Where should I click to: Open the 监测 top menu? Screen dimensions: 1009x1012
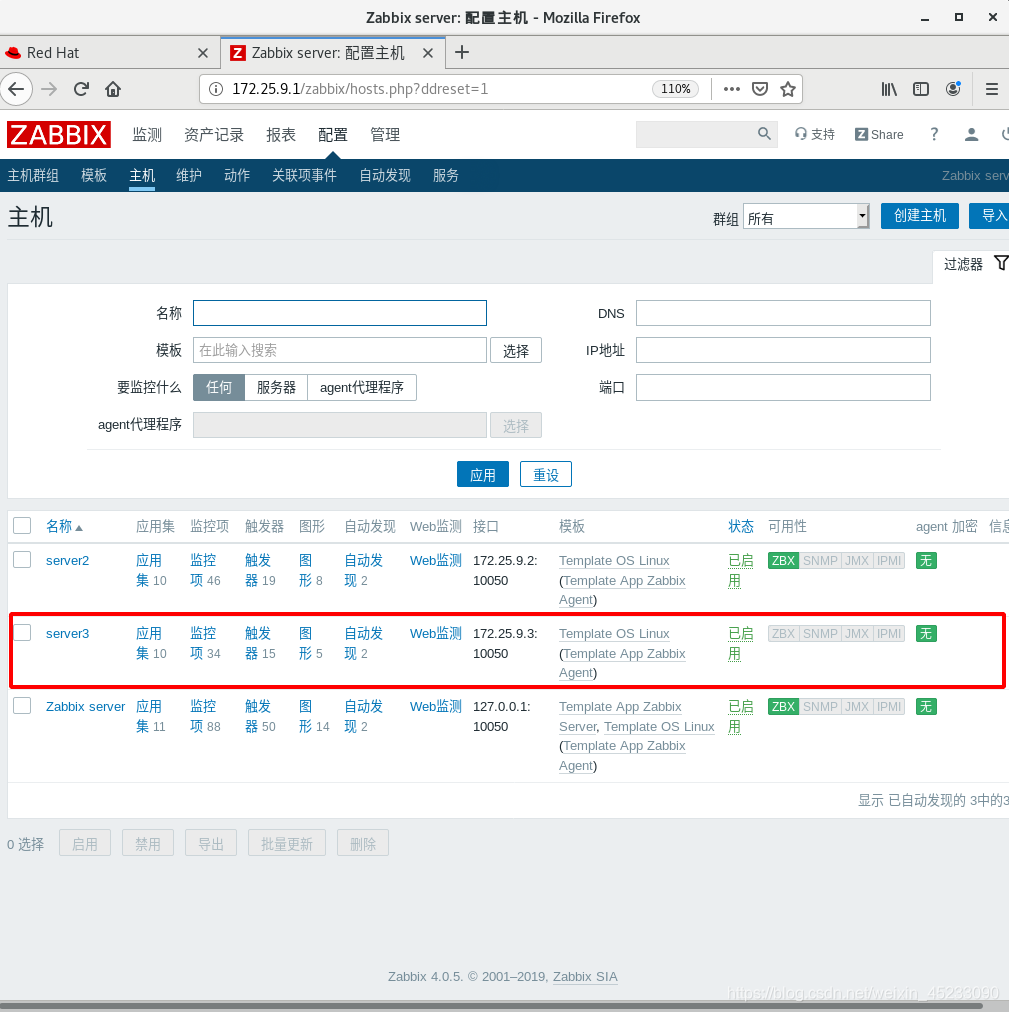point(147,134)
